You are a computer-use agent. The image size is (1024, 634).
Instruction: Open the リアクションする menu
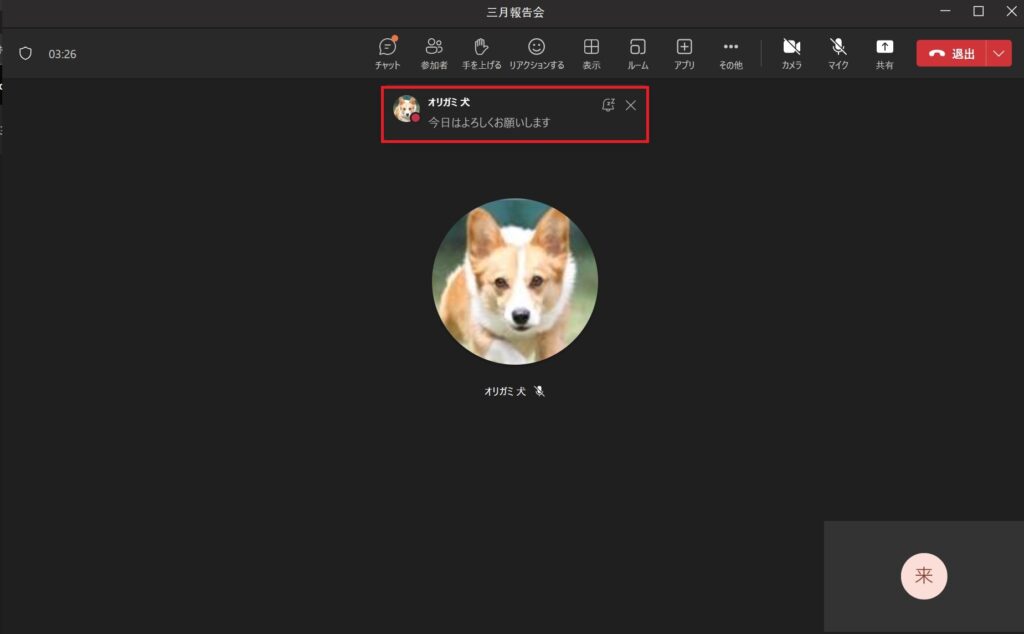(536, 53)
